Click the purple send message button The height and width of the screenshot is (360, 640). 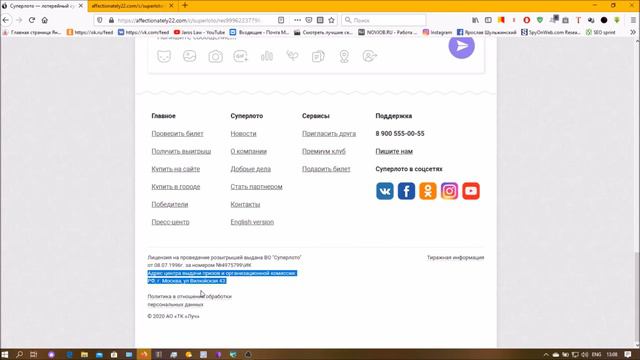tap(462, 46)
